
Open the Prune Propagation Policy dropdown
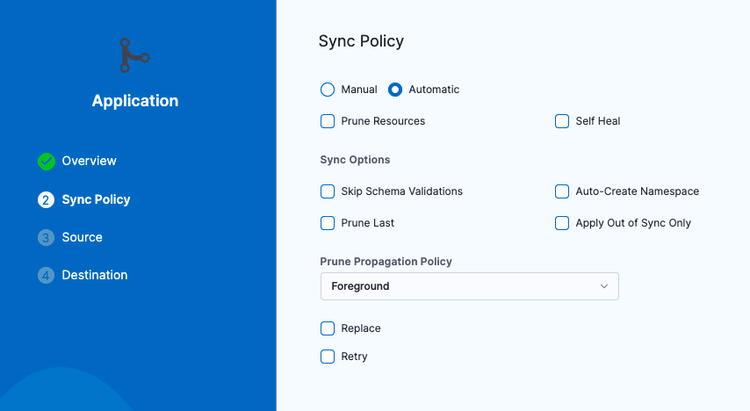pyautogui.click(x=469, y=286)
